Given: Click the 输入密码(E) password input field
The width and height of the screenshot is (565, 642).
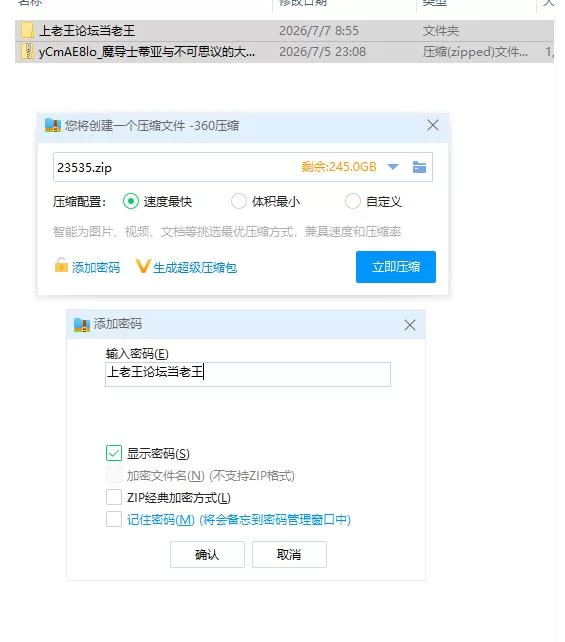Looking at the screenshot, I should 248,374.
